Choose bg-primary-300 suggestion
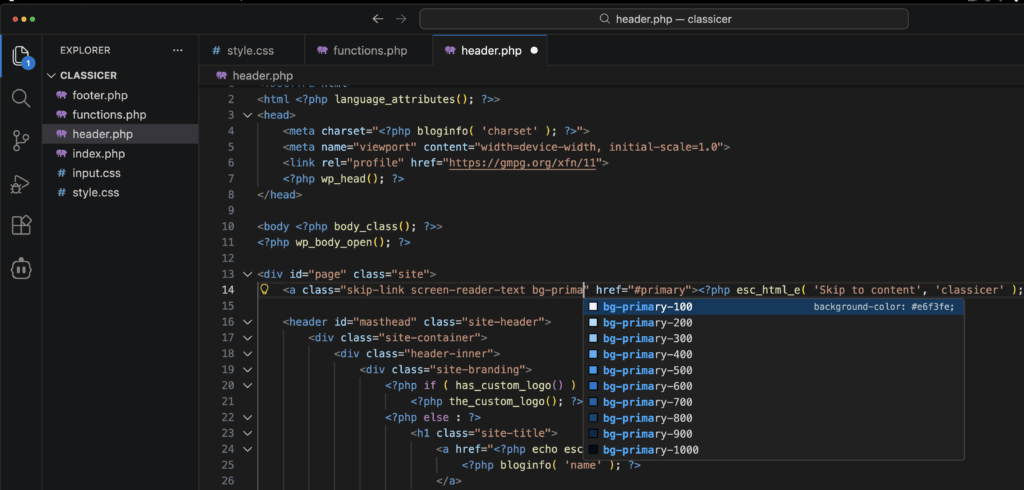The height and width of the screenshot is (490, 1024). (773, 338)
